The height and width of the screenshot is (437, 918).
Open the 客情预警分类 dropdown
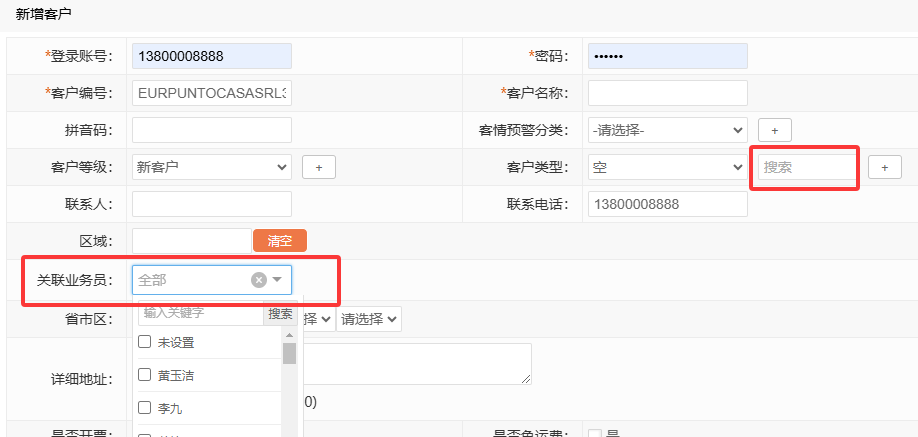pyautogui.click(x=667, y=130)
